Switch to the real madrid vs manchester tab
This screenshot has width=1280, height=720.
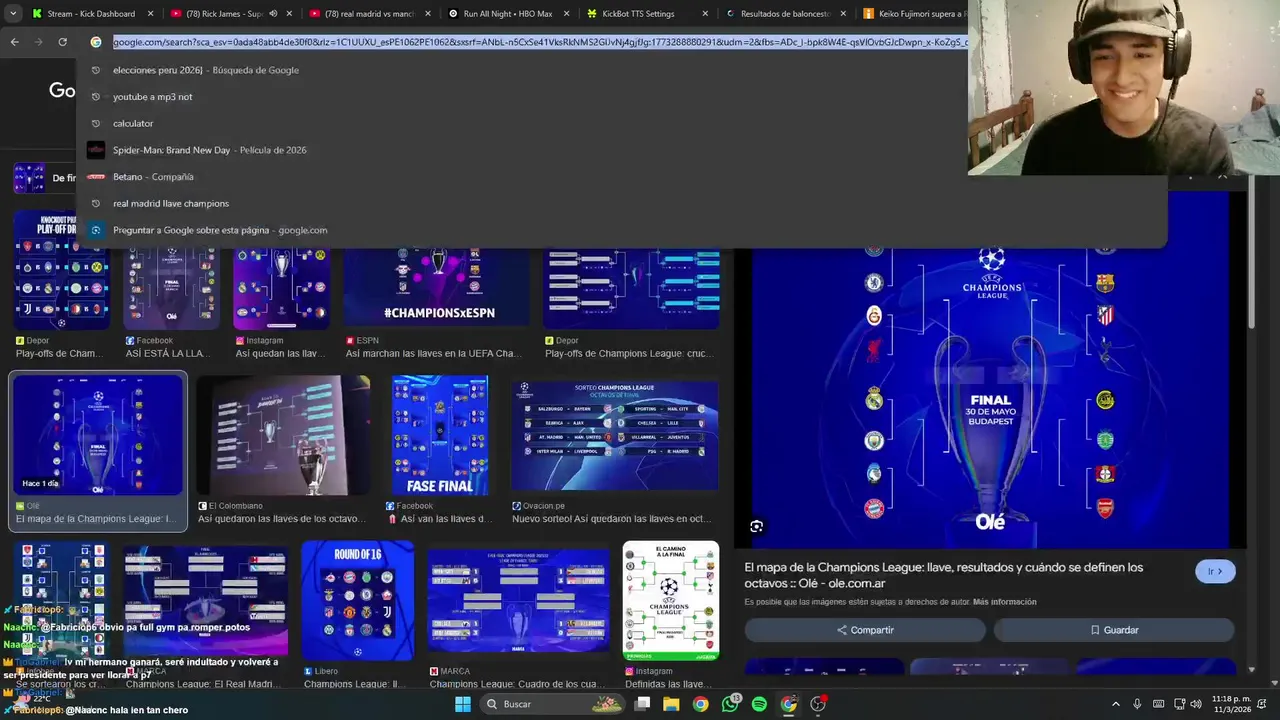(x=370, y=14)
